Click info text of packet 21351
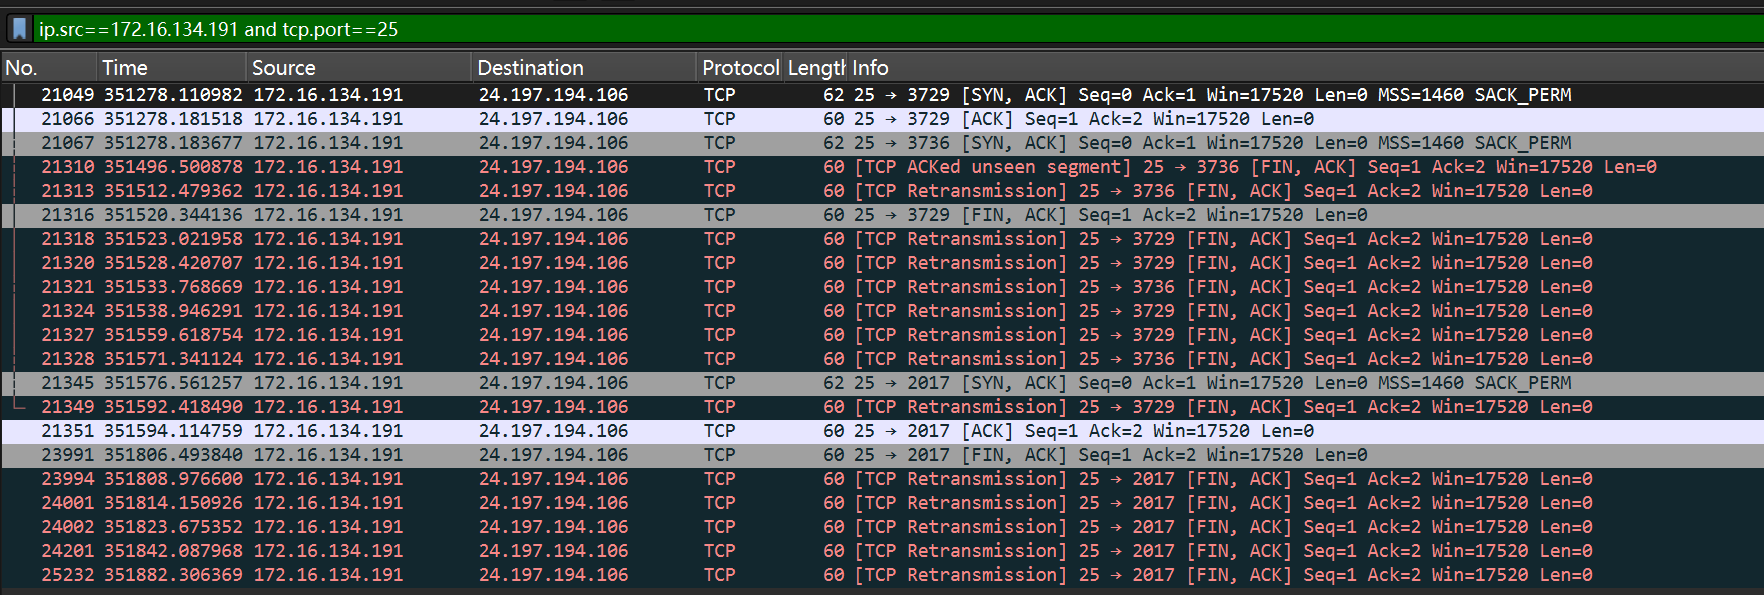1764x595 pixels. pyautogui.click(x=1084, y=431)
